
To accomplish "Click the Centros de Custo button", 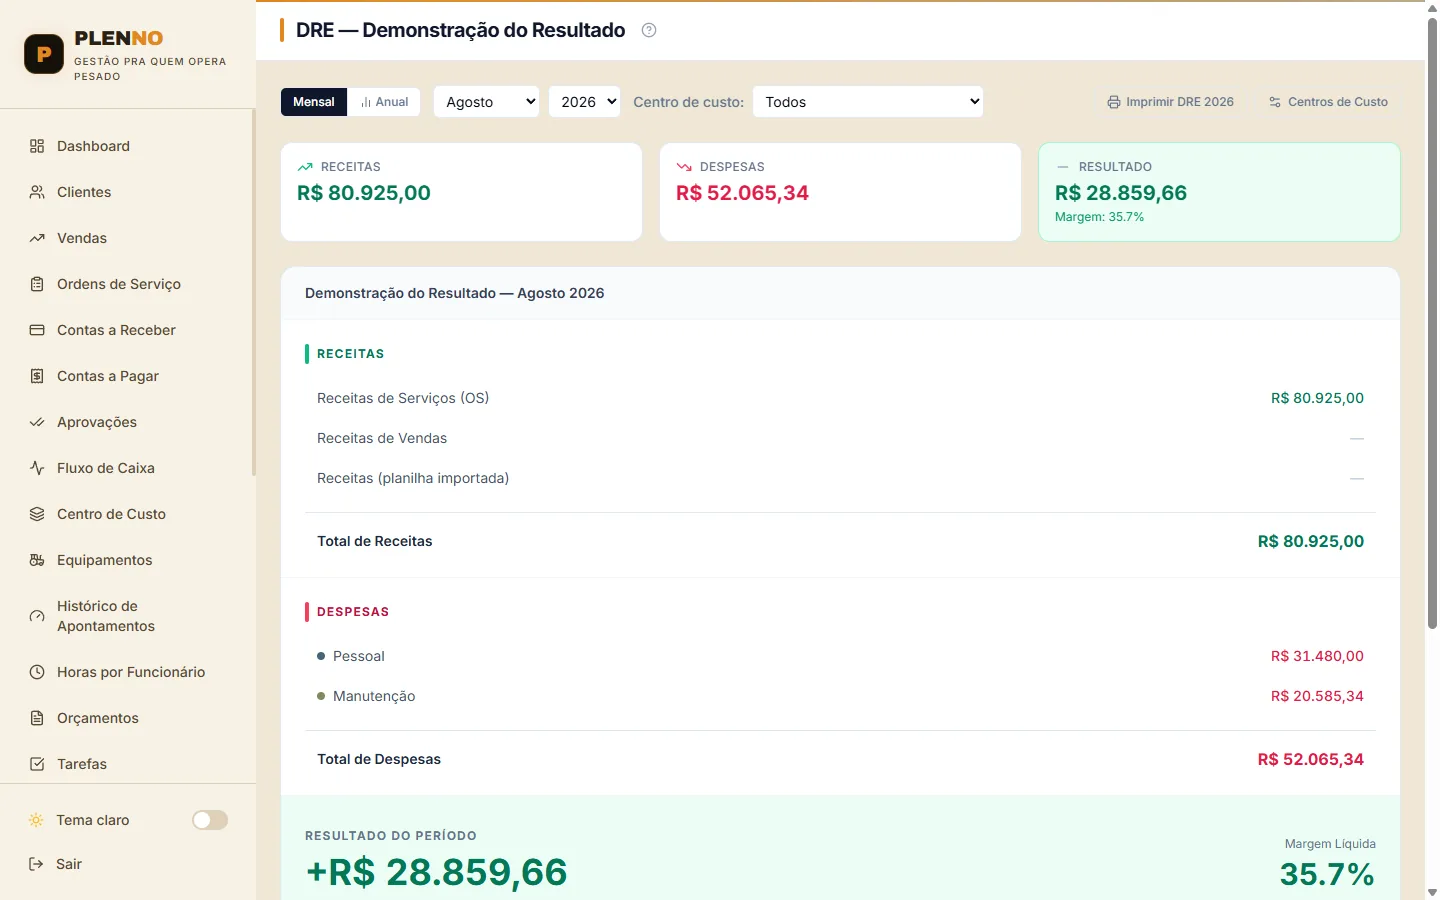I will [1328, 102].
